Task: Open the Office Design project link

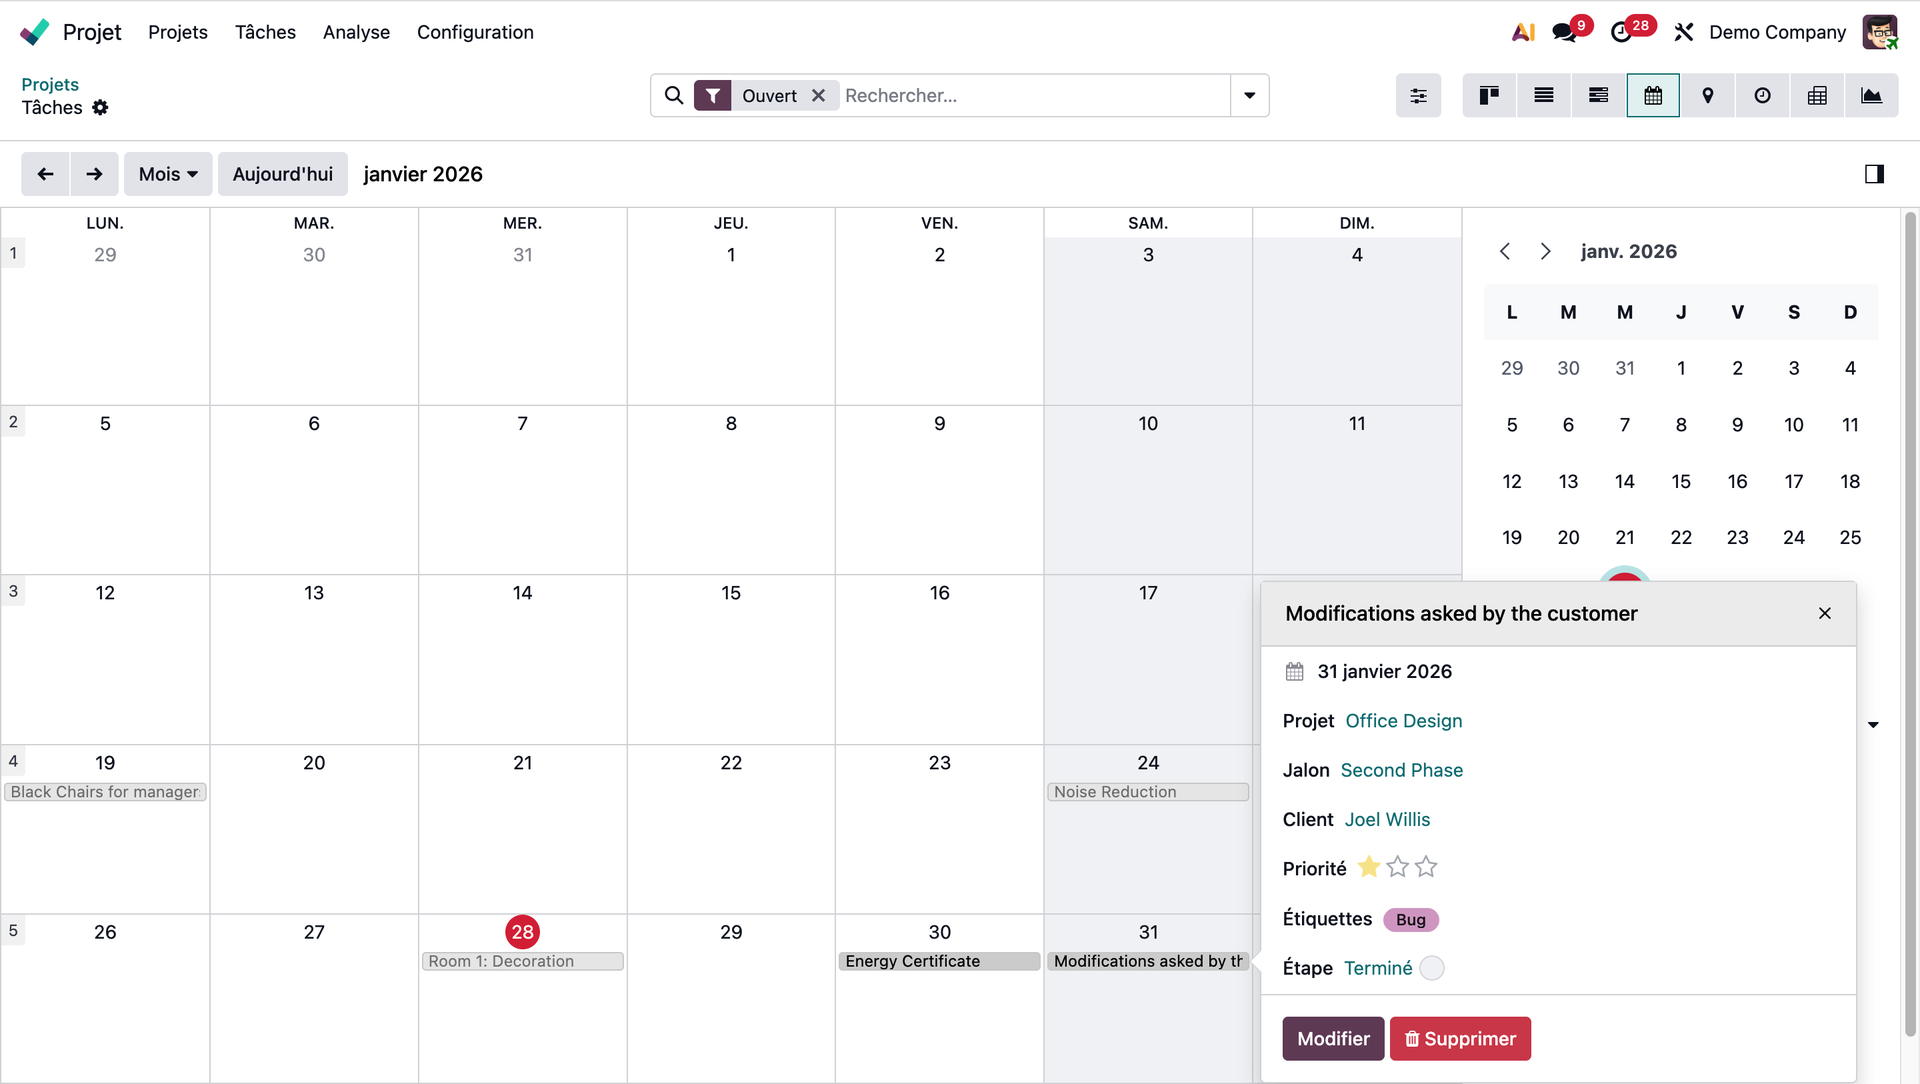Action: (1403, 721)
